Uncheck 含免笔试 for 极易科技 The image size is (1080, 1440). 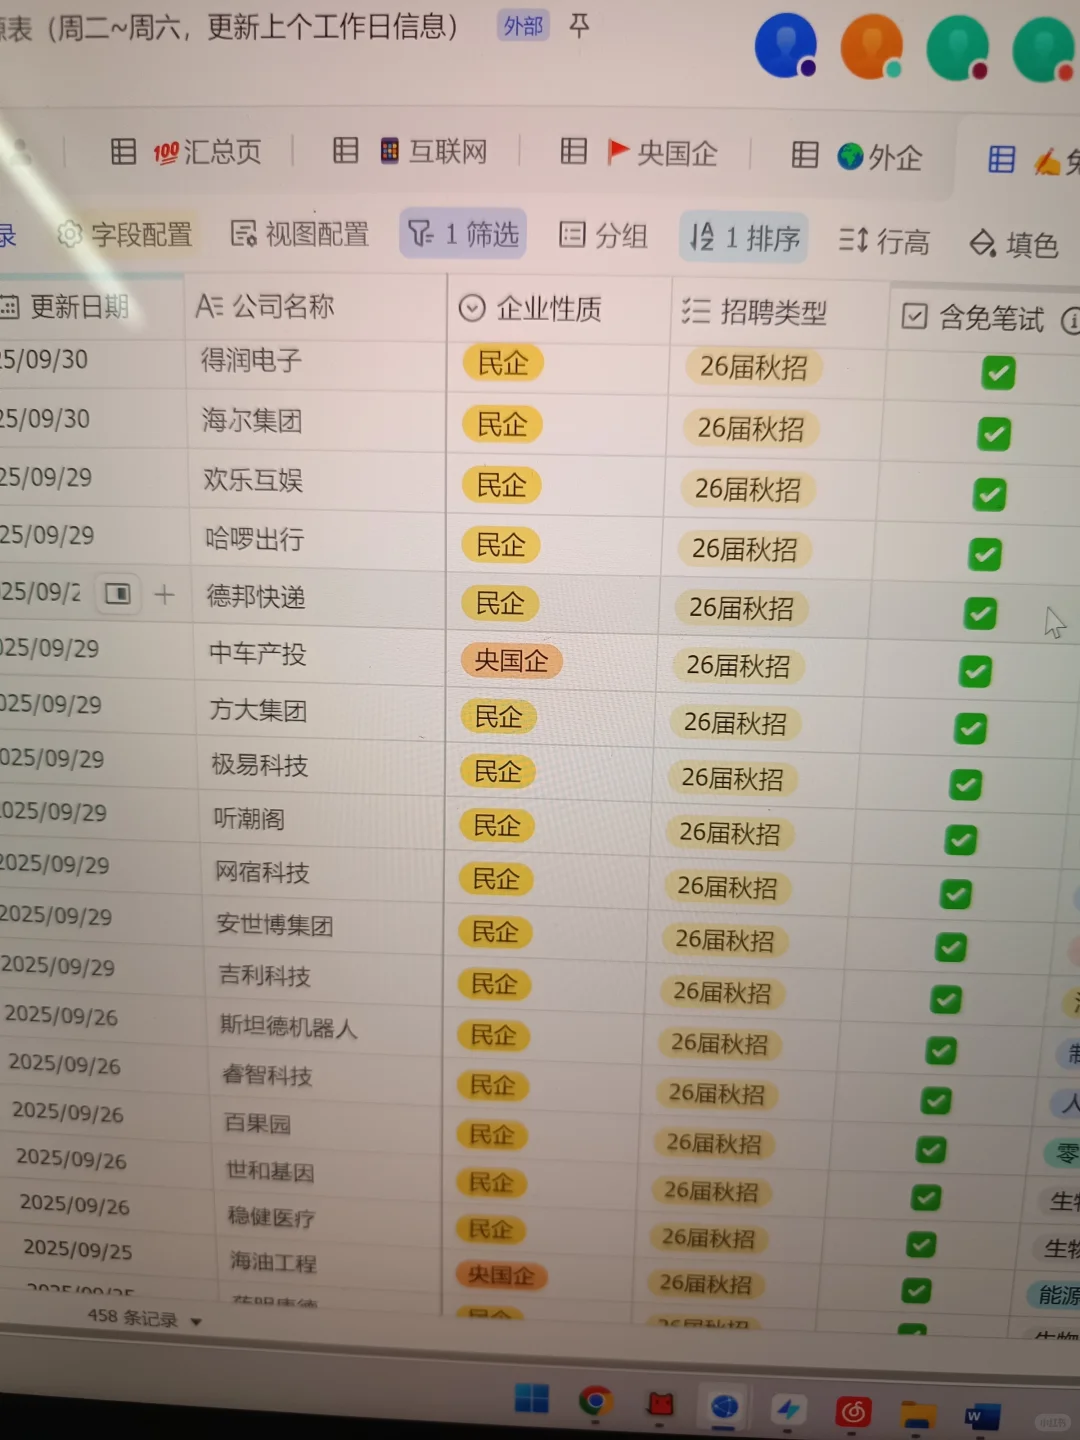(x=965, y=784)
